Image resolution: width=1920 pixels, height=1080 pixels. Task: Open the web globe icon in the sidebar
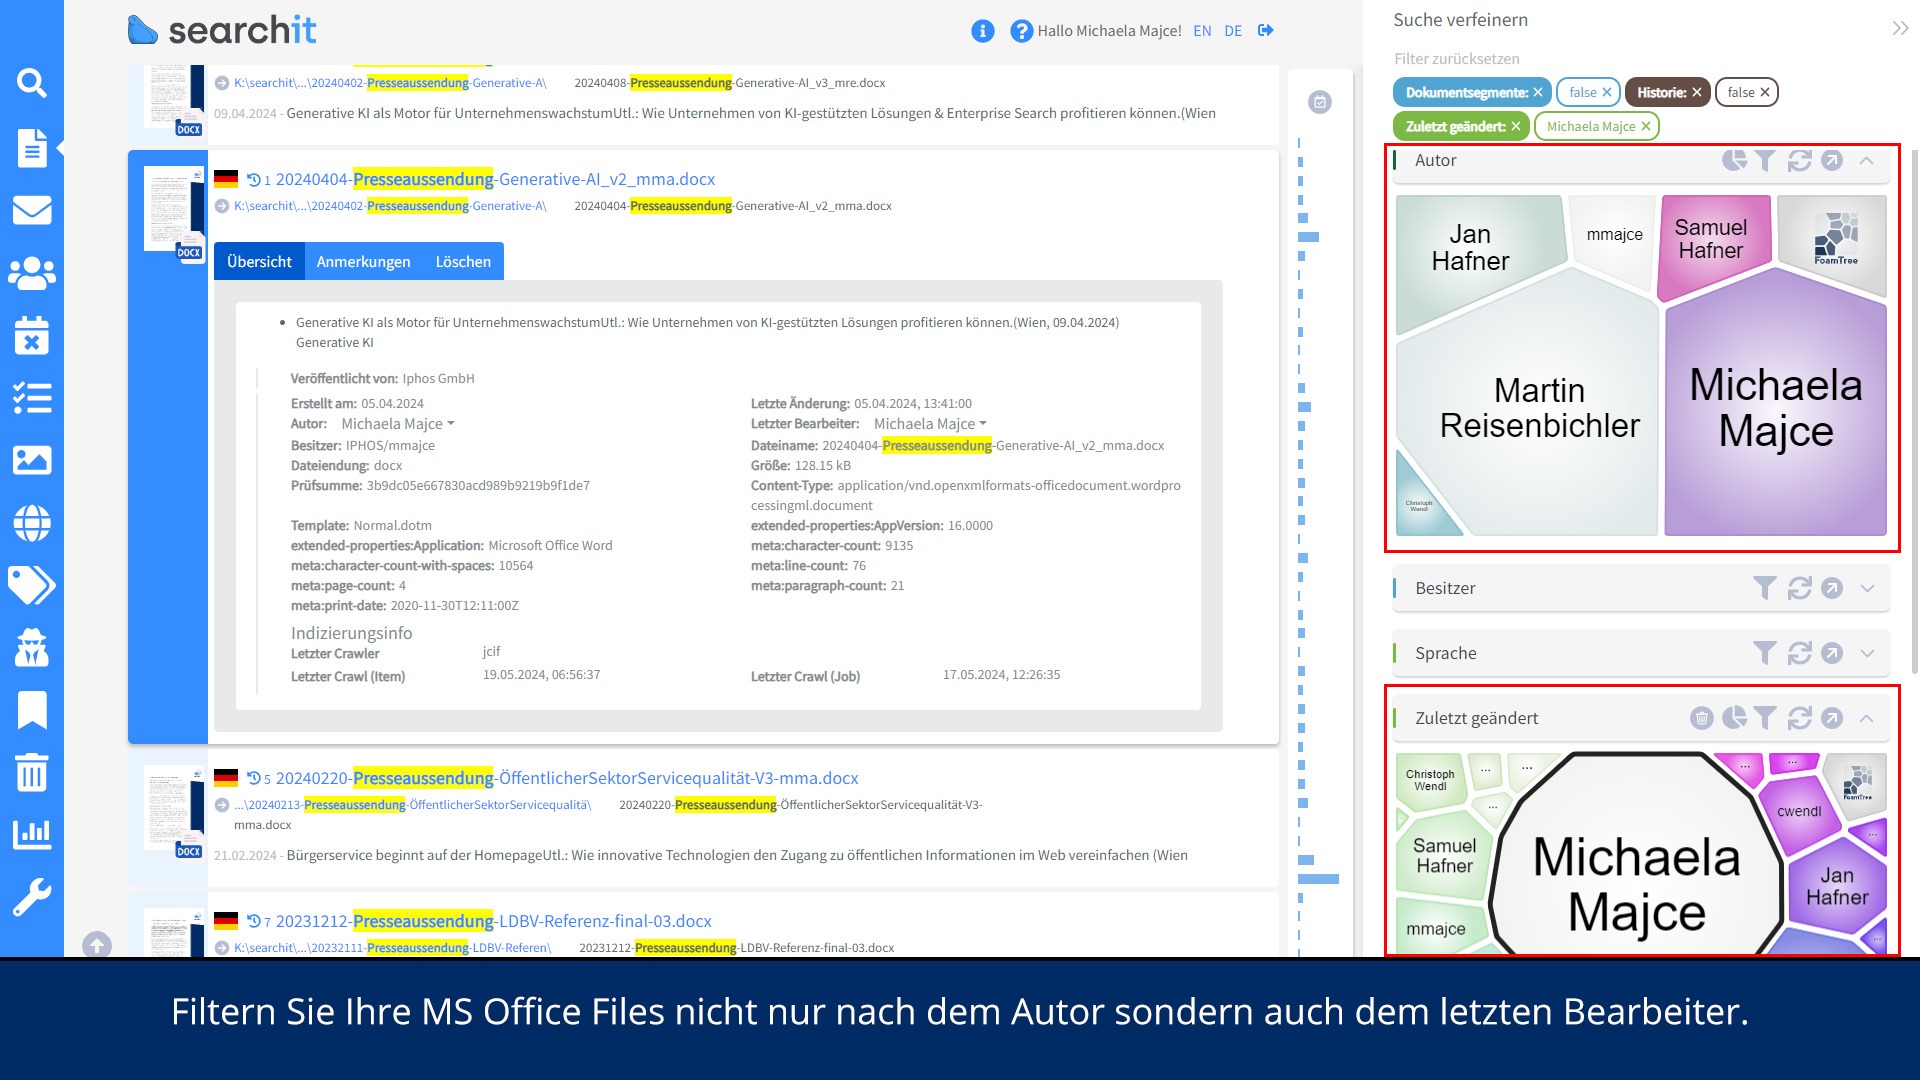pos(32,523)
